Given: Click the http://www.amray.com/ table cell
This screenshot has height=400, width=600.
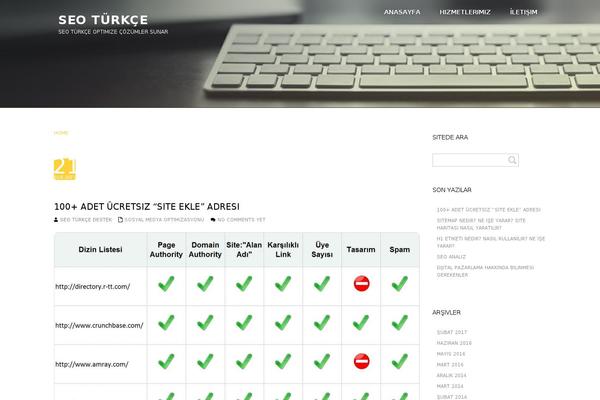Looking at the screenshot, I should [x=100, y=364].
